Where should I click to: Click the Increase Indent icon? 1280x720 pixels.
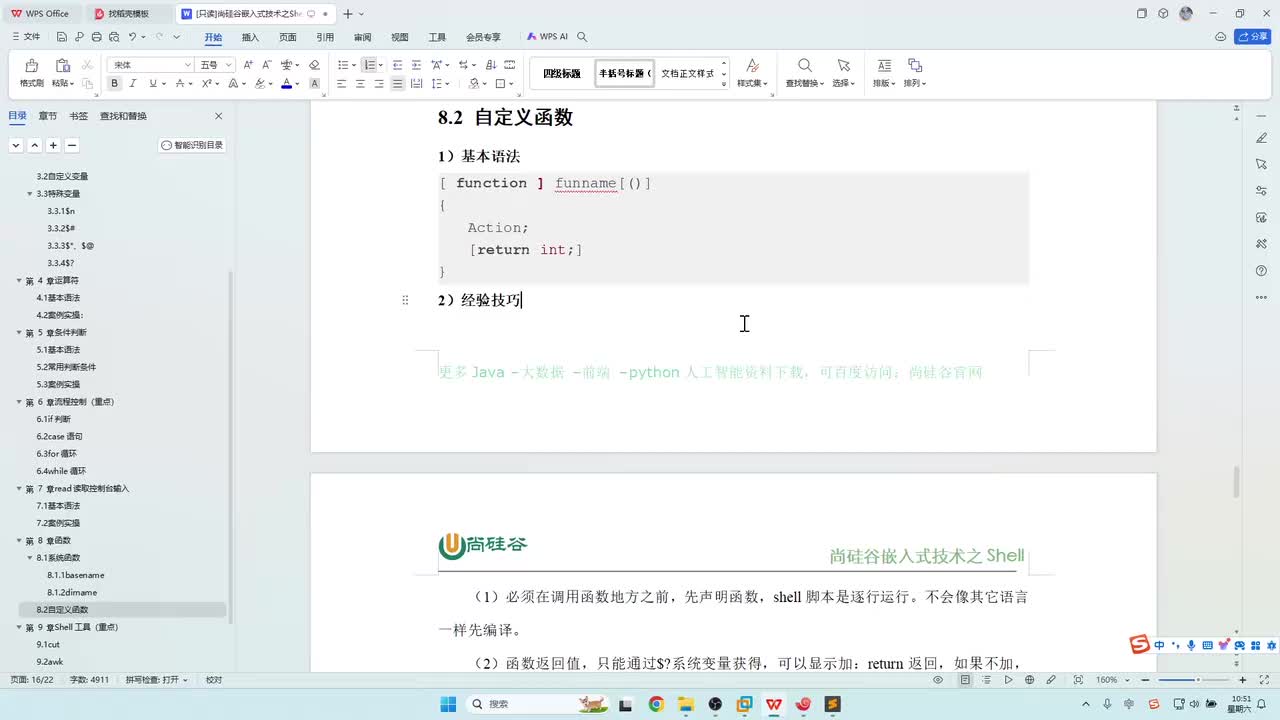tap(415, 65)
